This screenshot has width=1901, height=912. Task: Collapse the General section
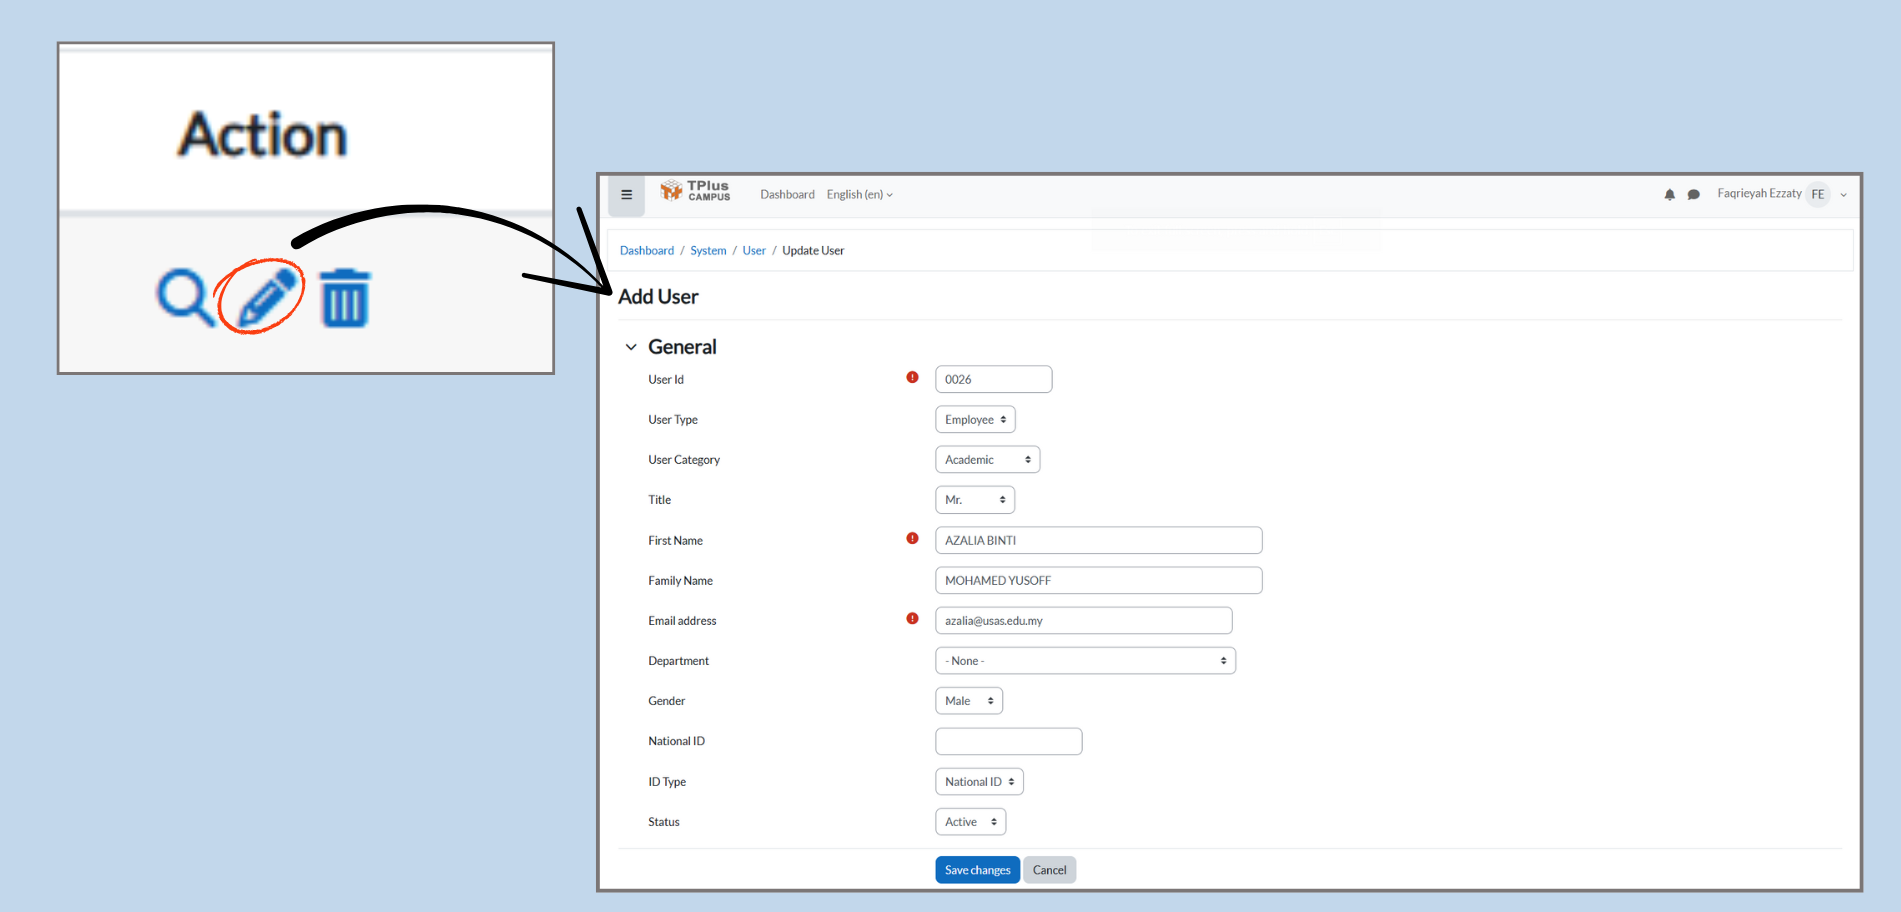[x=631, y=347]
